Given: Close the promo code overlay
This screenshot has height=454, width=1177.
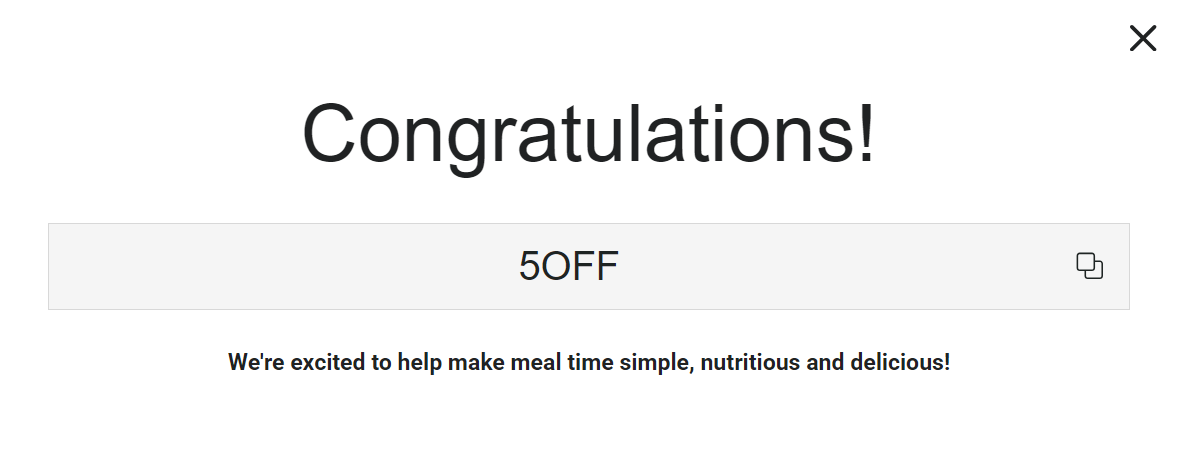Looking at the screenshot, I should pyautogui.click(x=1142, y=39).
